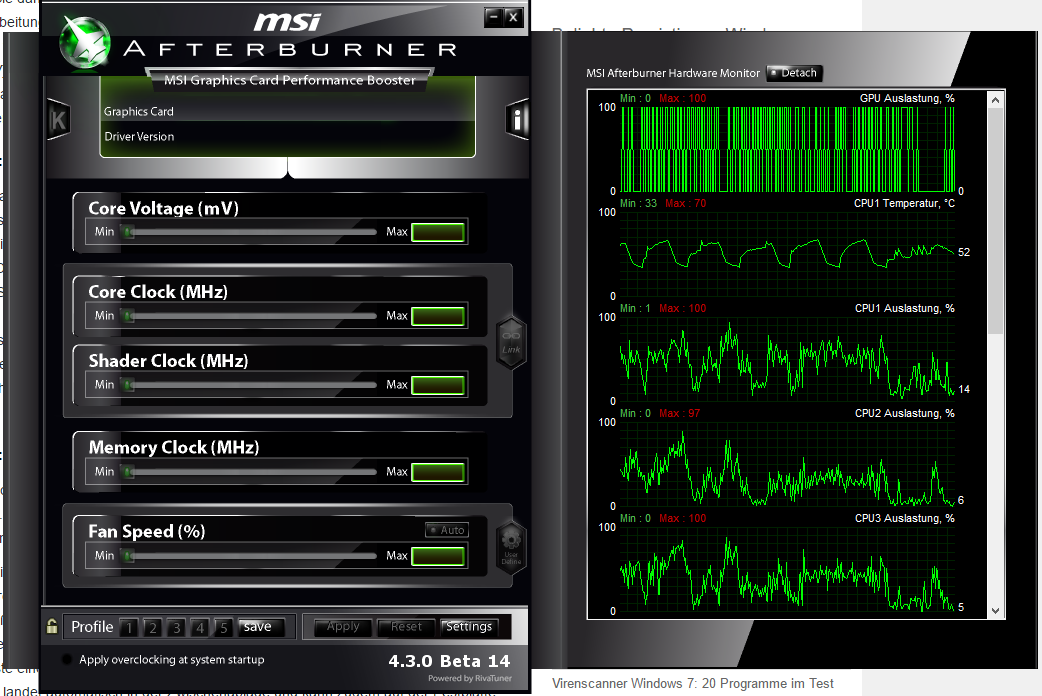Click the GPU Auslastung graph
This screenshot has width=1042, height=696.
point(787,149)
